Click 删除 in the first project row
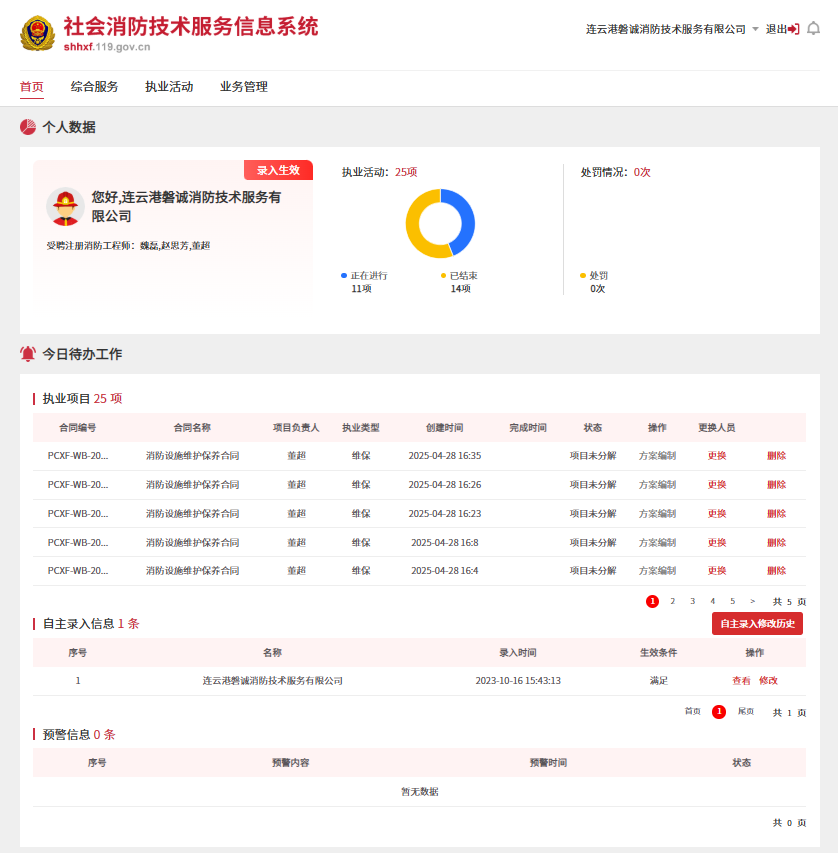838x853 pixels. pos(776,456)
